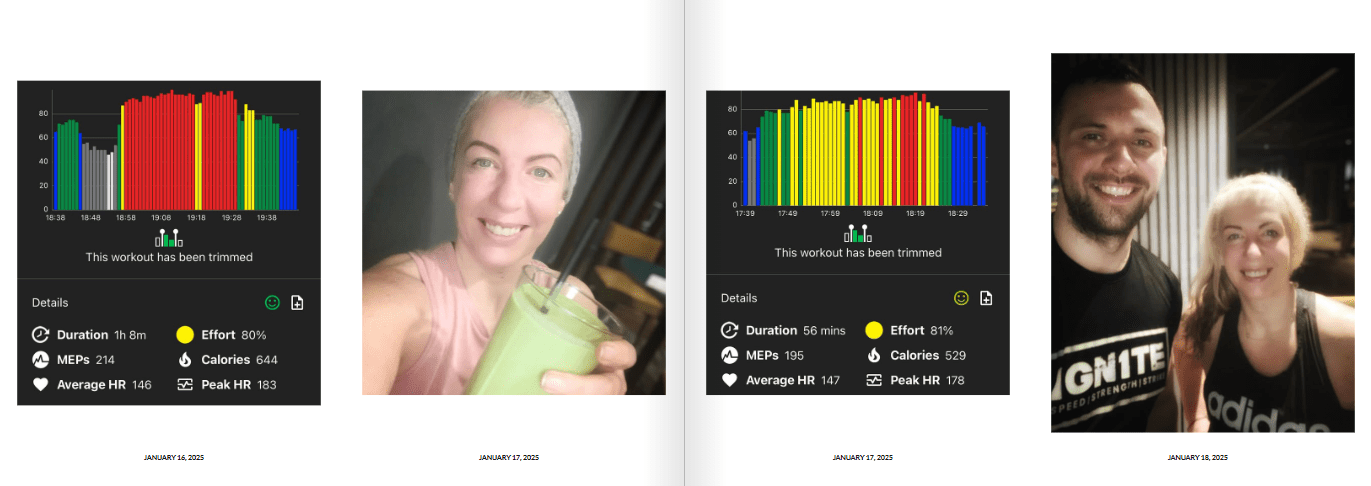
Task: Click the Peak HR 178 waveform icon
Action: click(874, 380)
